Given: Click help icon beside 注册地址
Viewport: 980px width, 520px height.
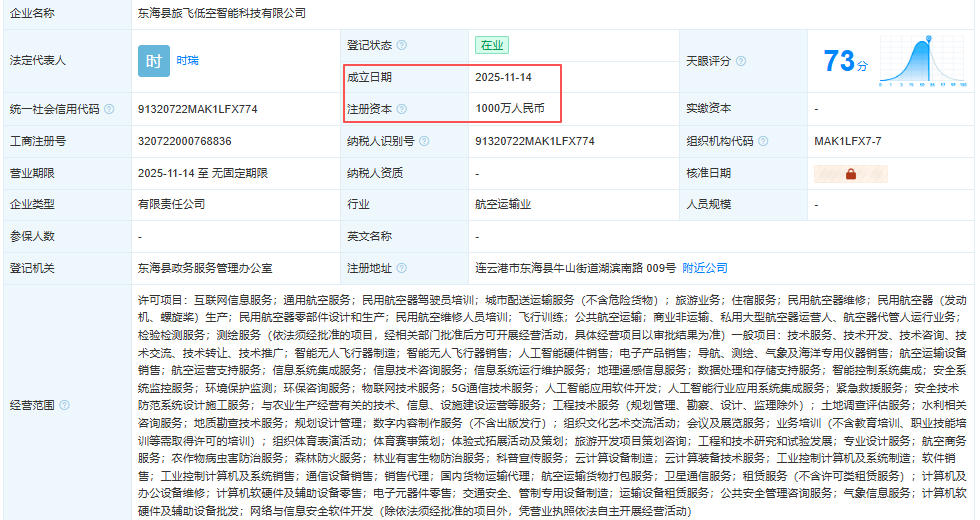Looking at the screenshot, I should [401, 268].
